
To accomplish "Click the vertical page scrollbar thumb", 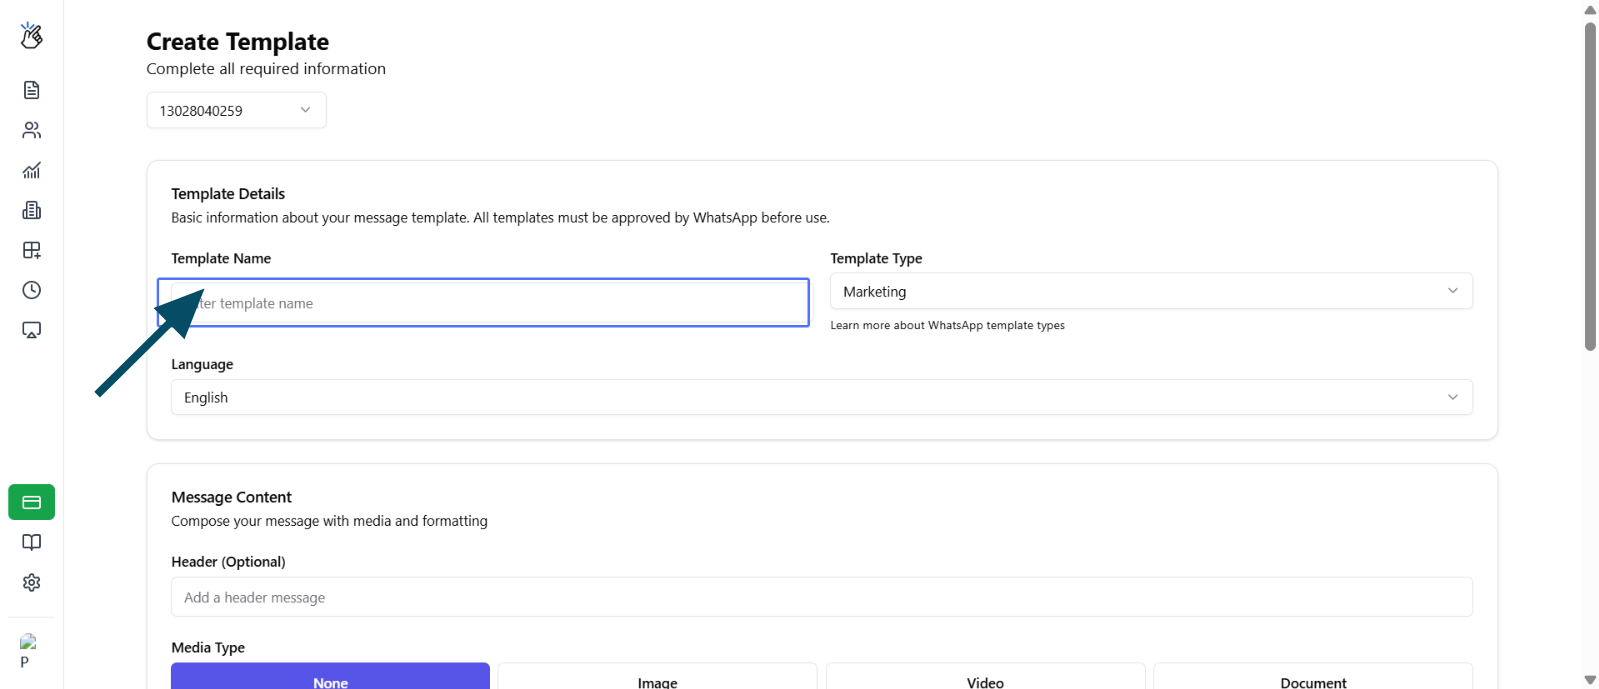I will click(1590, 186).
